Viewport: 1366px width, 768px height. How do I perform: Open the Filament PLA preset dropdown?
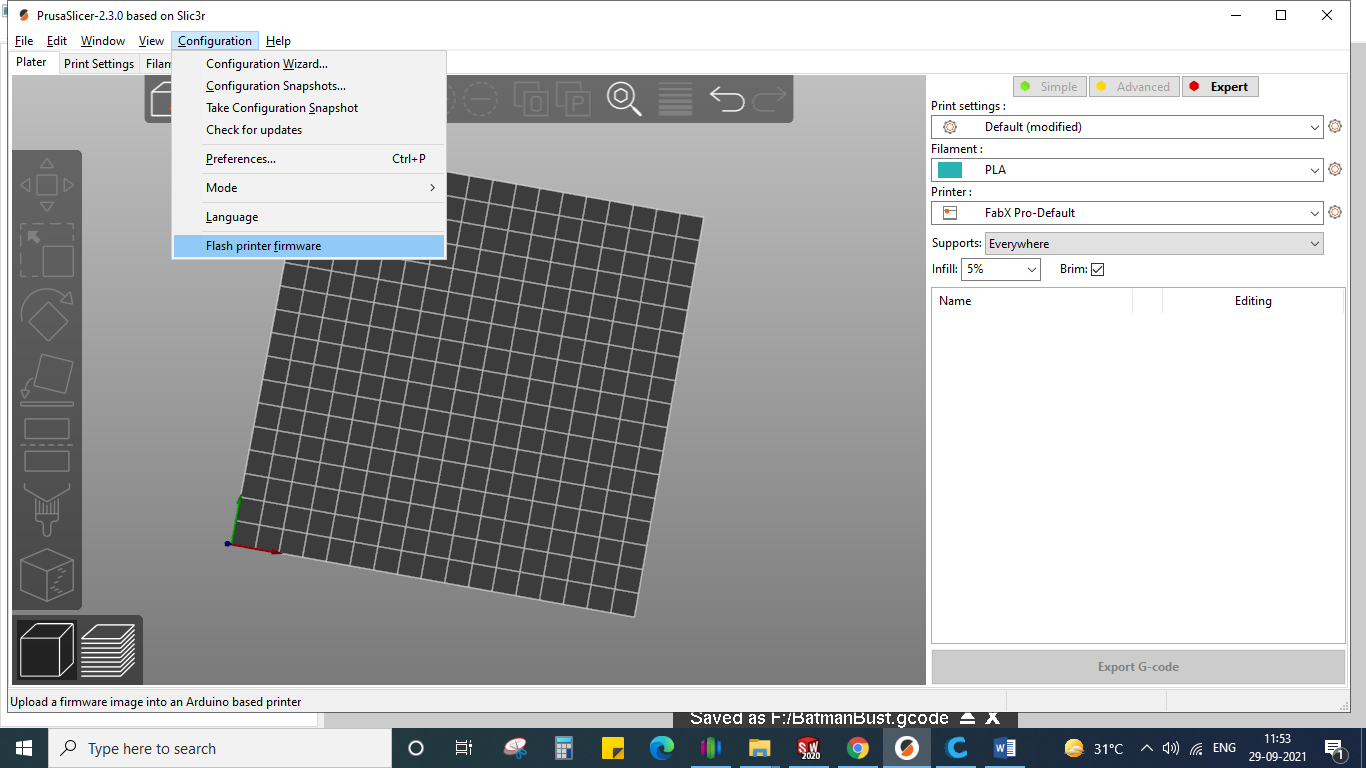point(1127,170)
